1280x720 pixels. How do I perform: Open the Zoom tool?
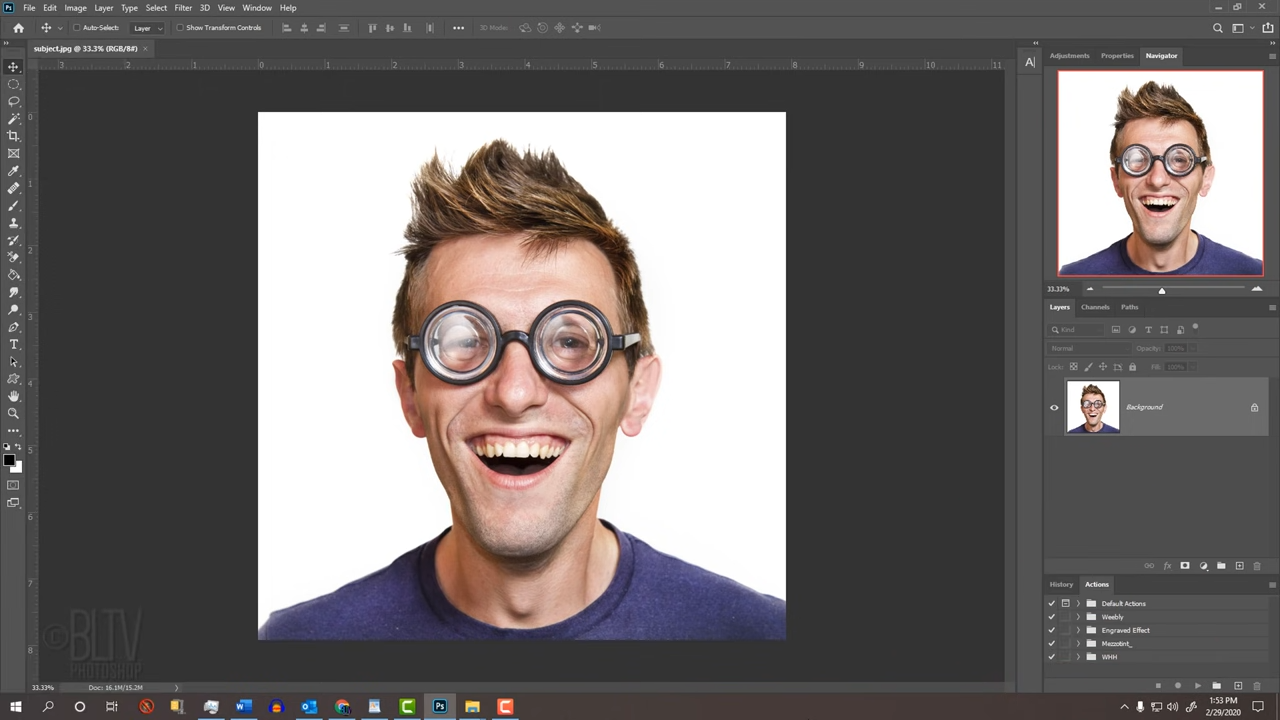pyautogui.click(x=13, y=413)
